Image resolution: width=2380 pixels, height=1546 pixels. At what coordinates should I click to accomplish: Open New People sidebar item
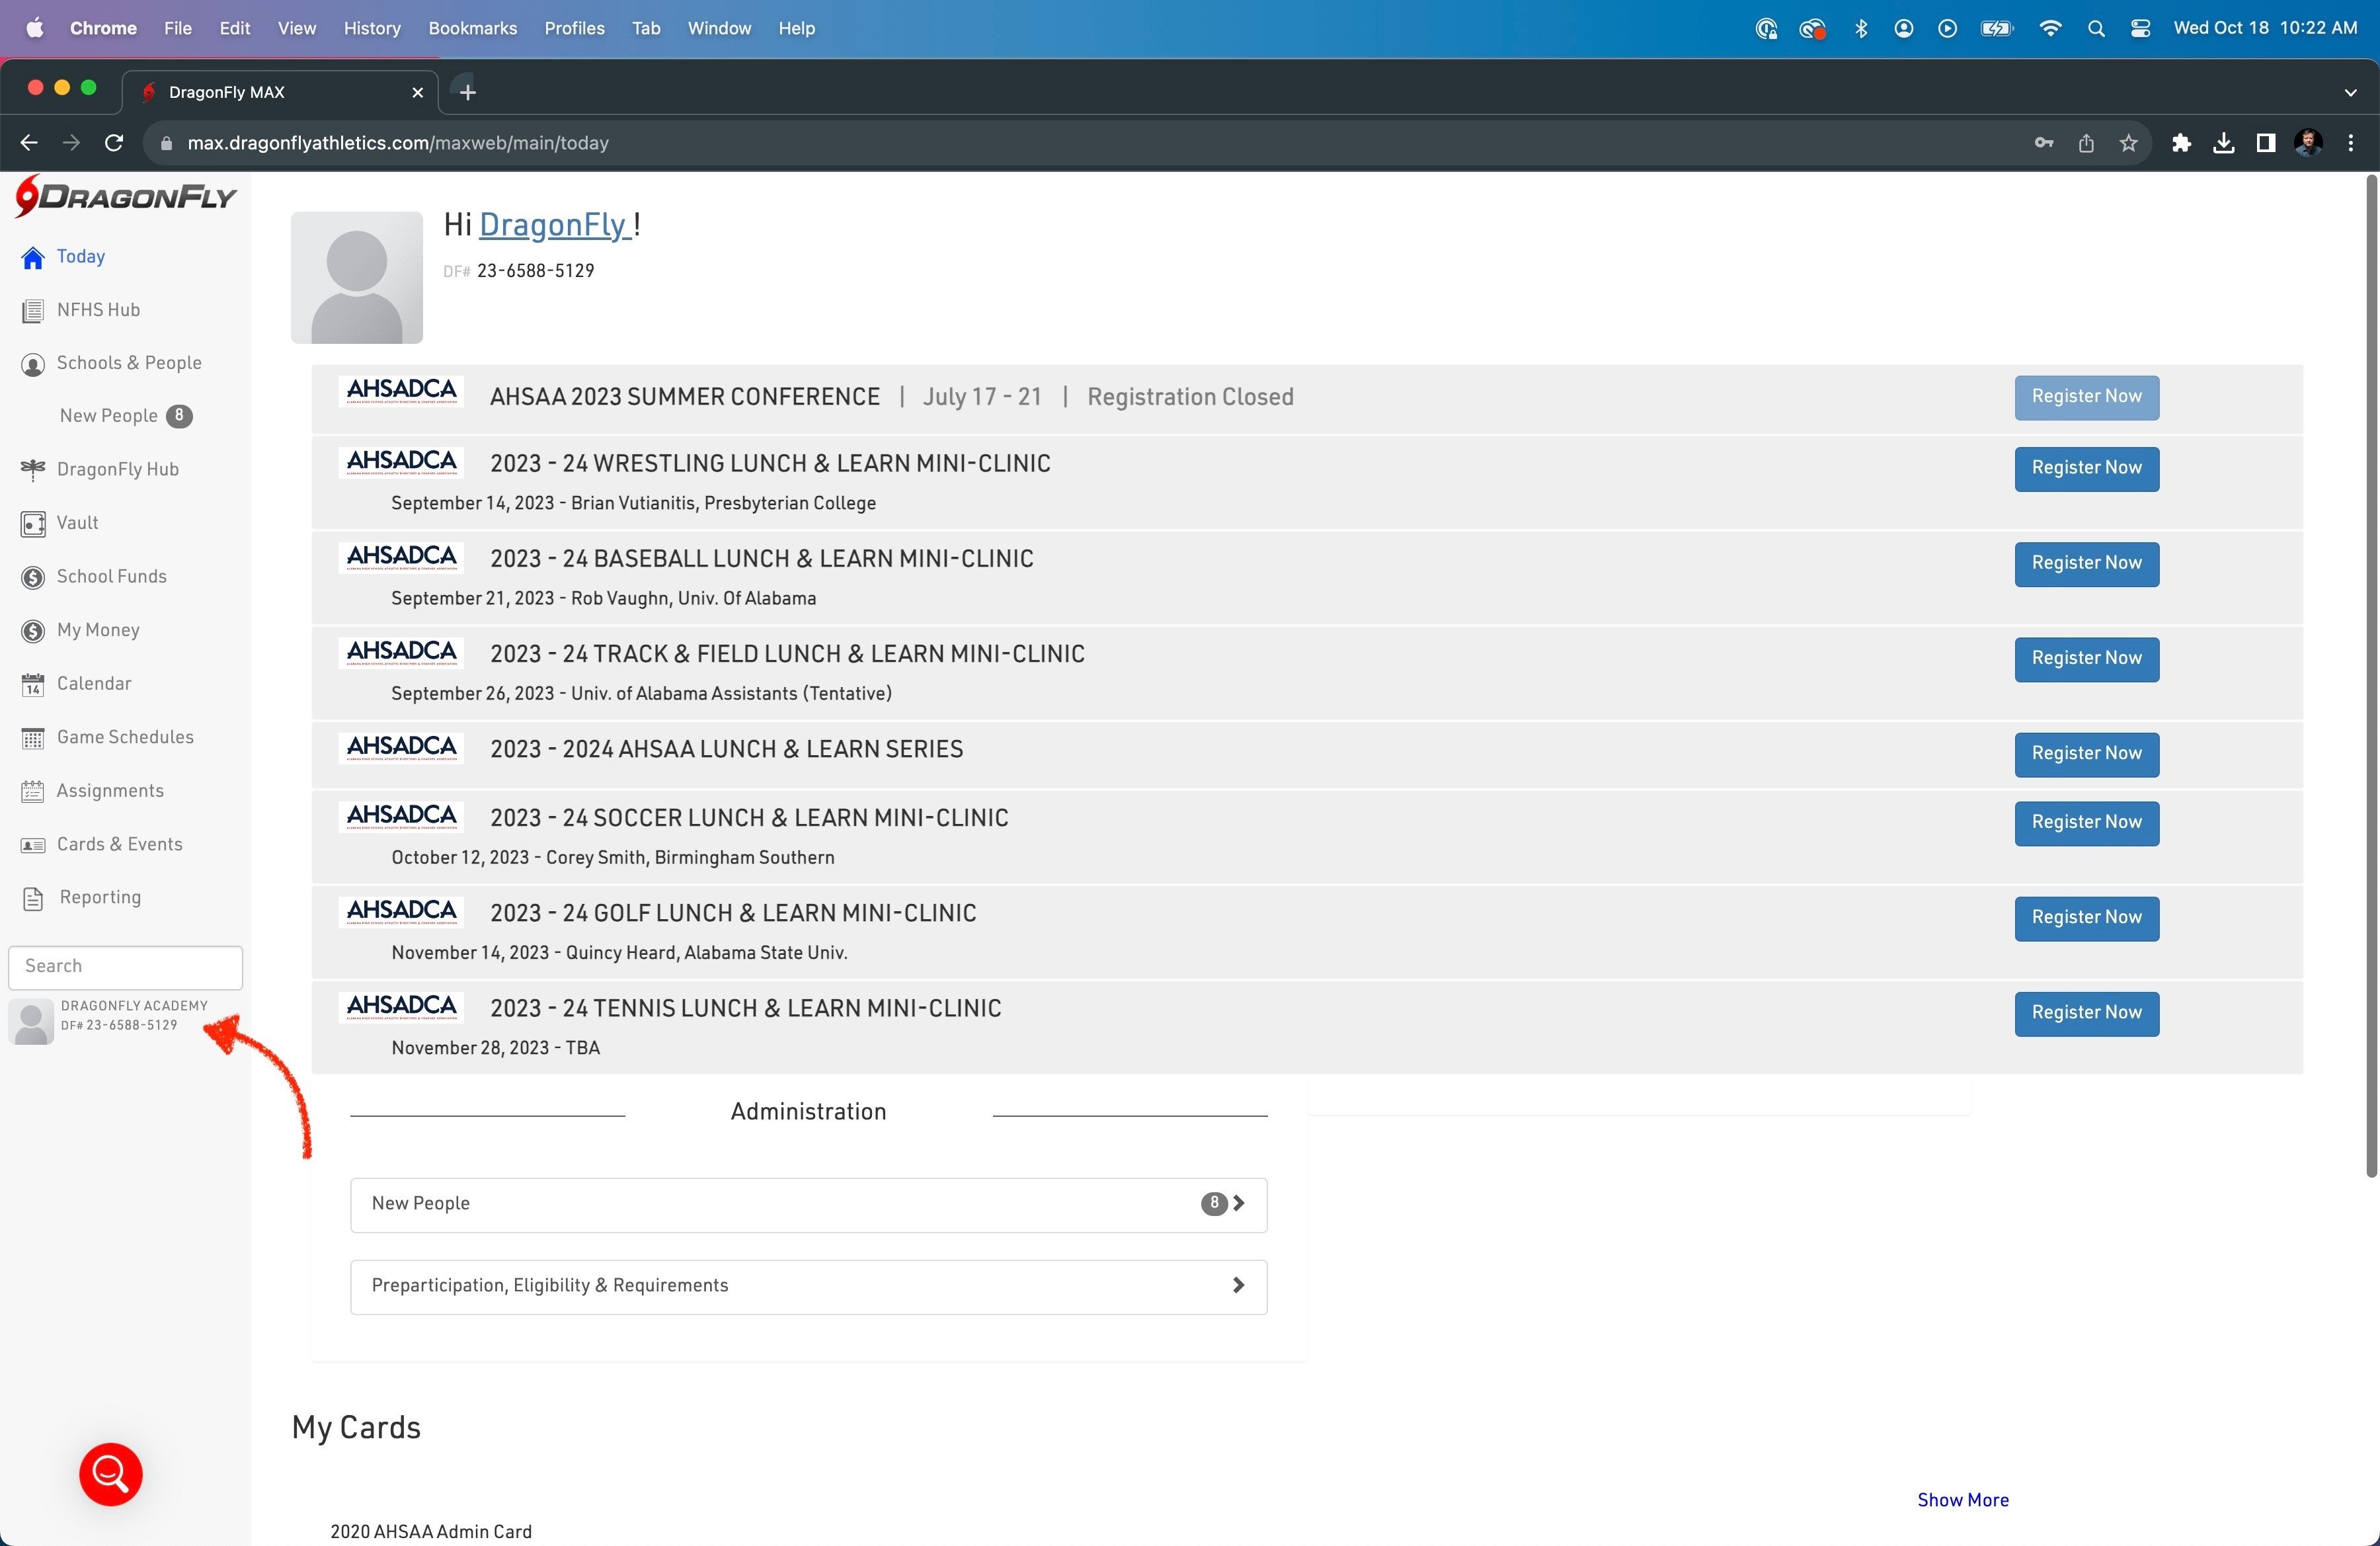pos(109,416)
